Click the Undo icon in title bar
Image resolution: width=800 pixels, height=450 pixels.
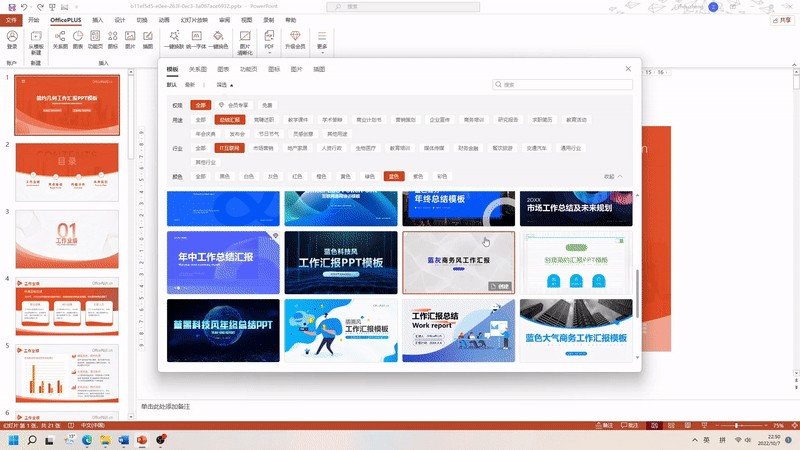pos(23,7)
